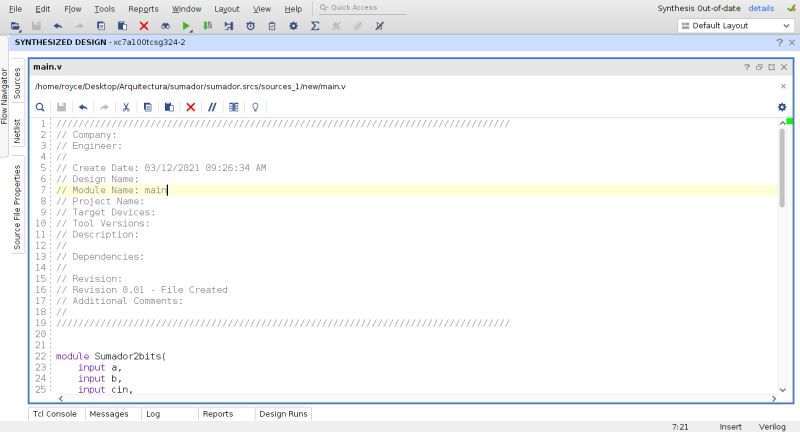Open the Sources side tab

coord(17,83)
